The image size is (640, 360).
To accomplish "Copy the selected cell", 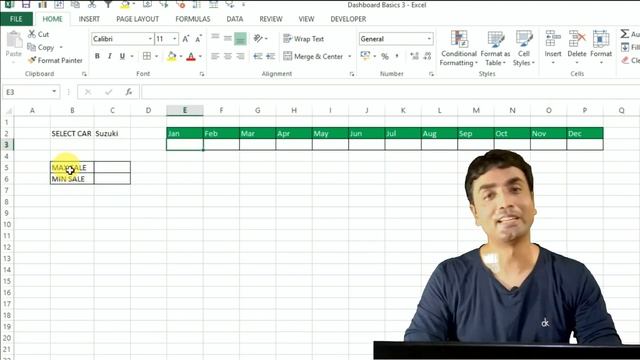I will tap(40, 47).
